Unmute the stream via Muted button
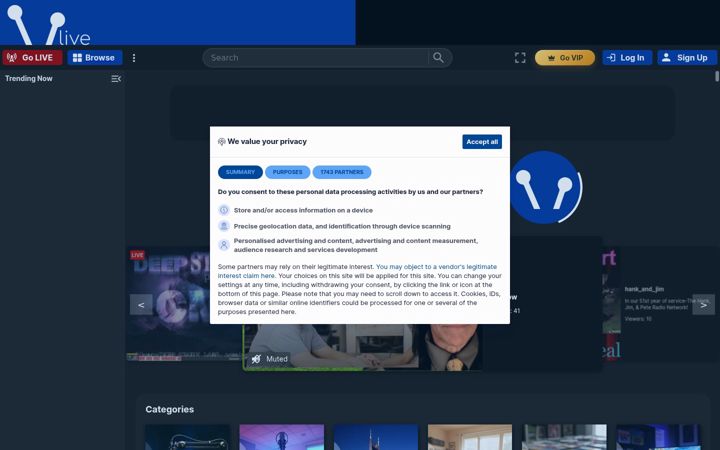 point(270,359)
